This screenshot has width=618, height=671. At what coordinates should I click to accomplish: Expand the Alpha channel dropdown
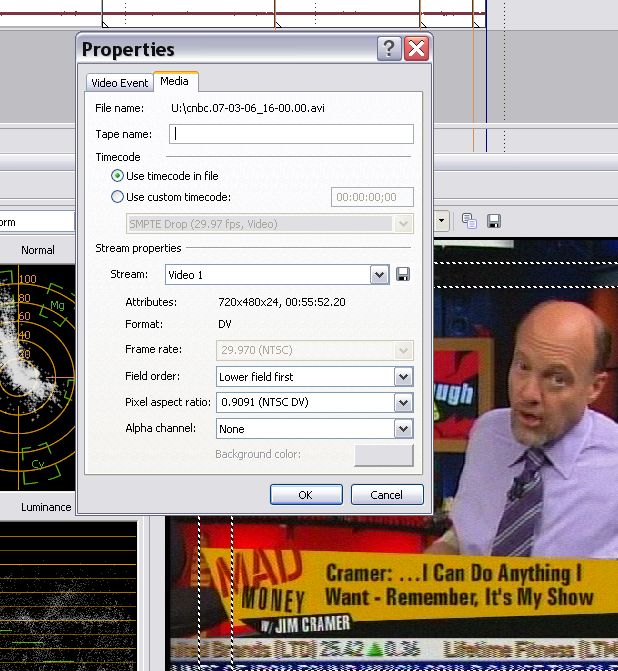point(403,429)
